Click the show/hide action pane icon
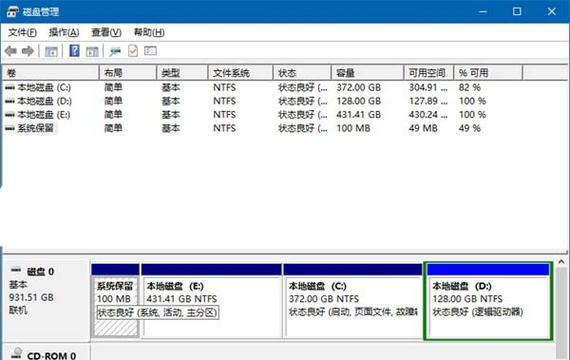570x360 pixels. pyautogui.click(x=92, y=51)
